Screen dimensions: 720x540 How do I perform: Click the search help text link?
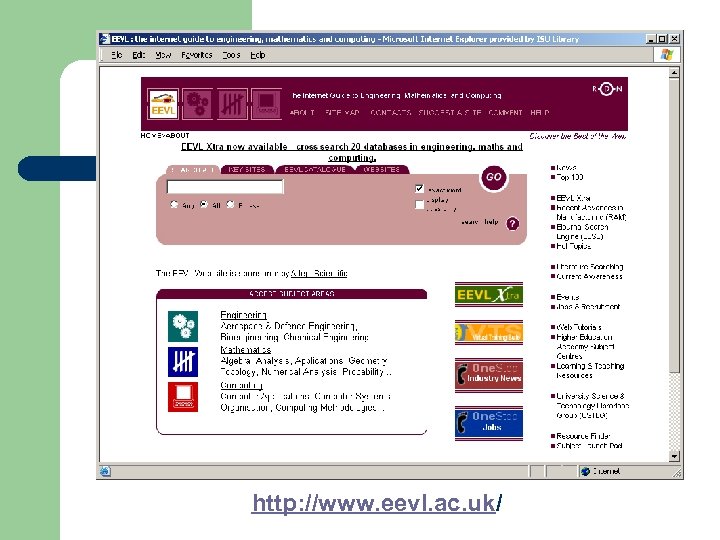(x=479, y=222)
